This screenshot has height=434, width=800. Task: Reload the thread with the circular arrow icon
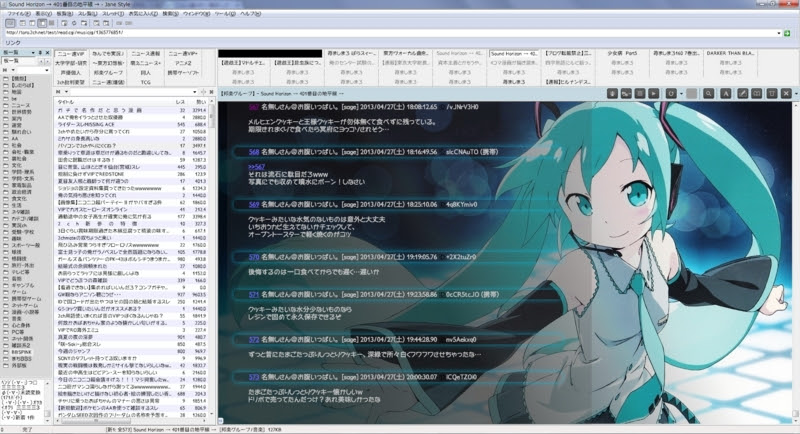coord(671,94)
